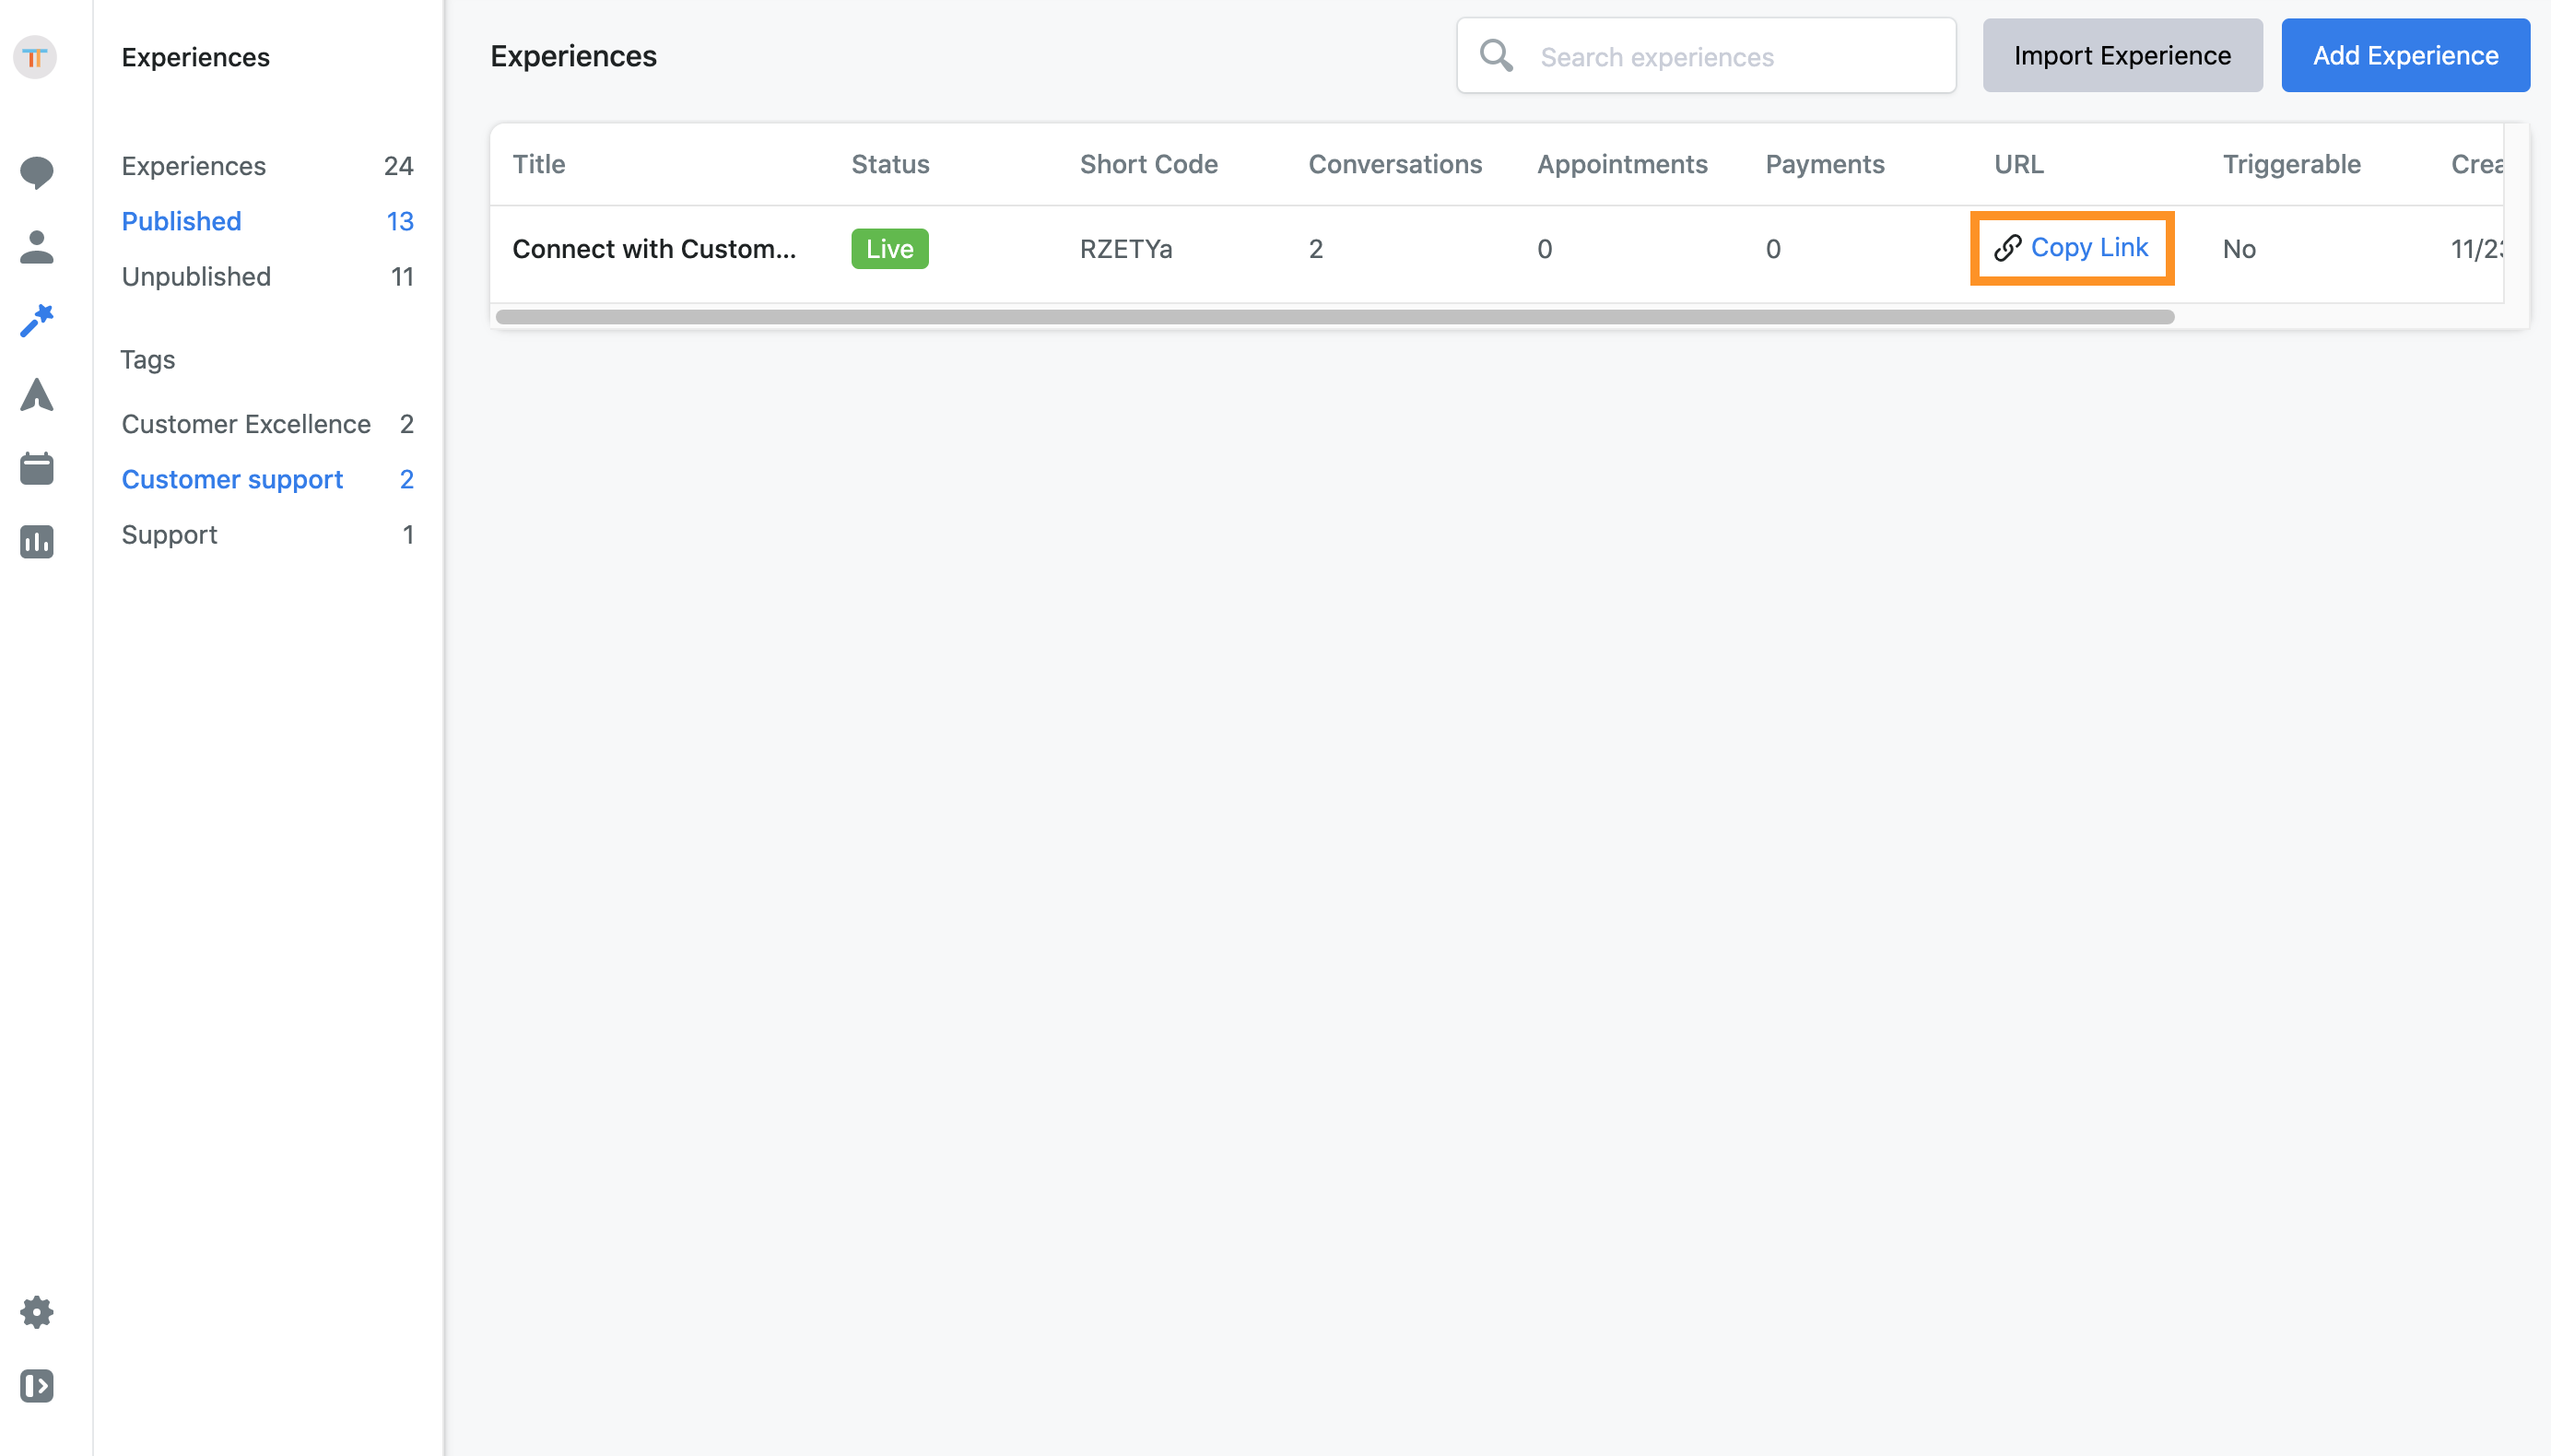Click the Appointments column header
The width and height of the screenshot is (2551, 1456).
1622,165
